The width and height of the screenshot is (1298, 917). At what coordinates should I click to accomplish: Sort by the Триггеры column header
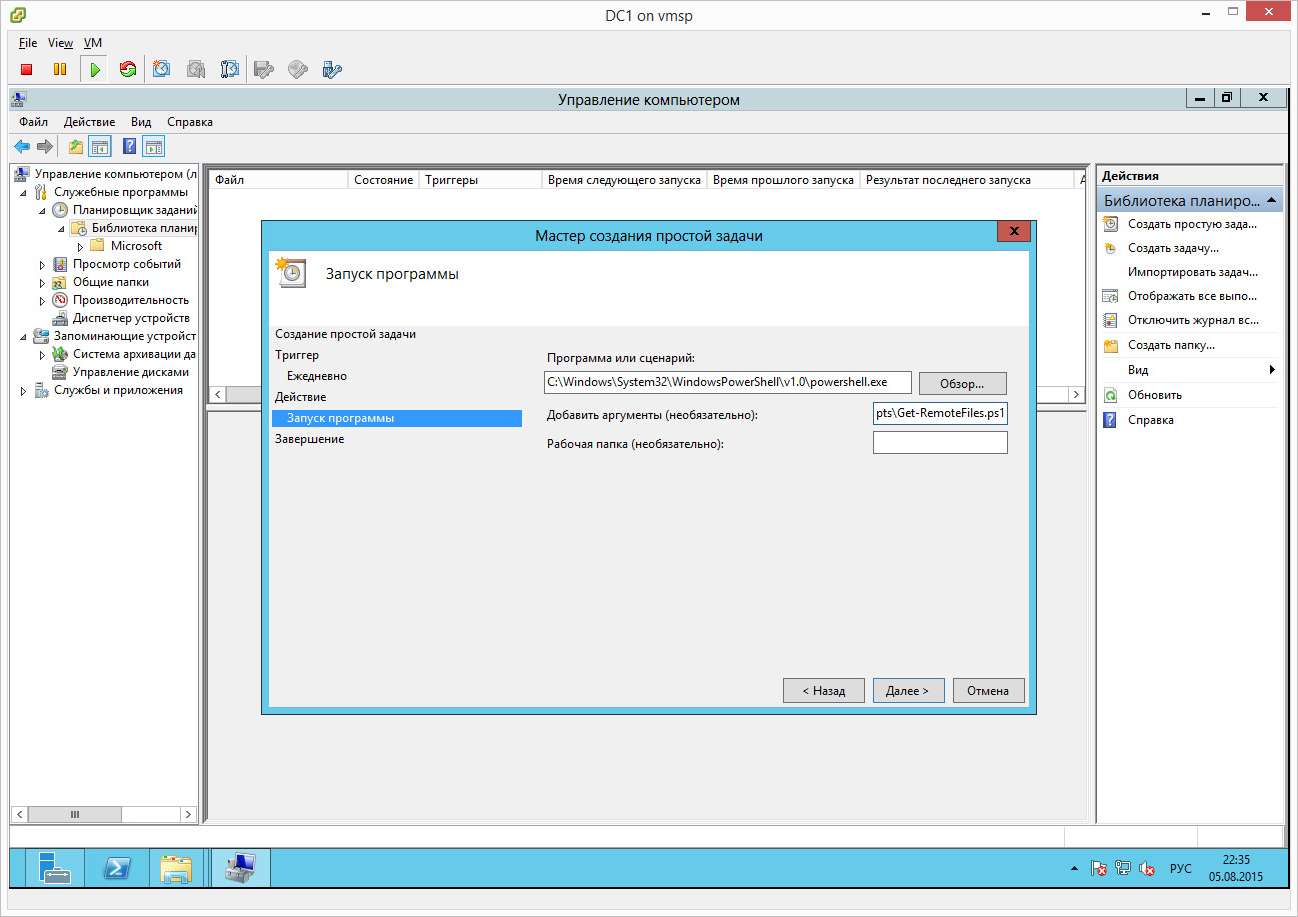pyautogui.click(x=479, y=180)
